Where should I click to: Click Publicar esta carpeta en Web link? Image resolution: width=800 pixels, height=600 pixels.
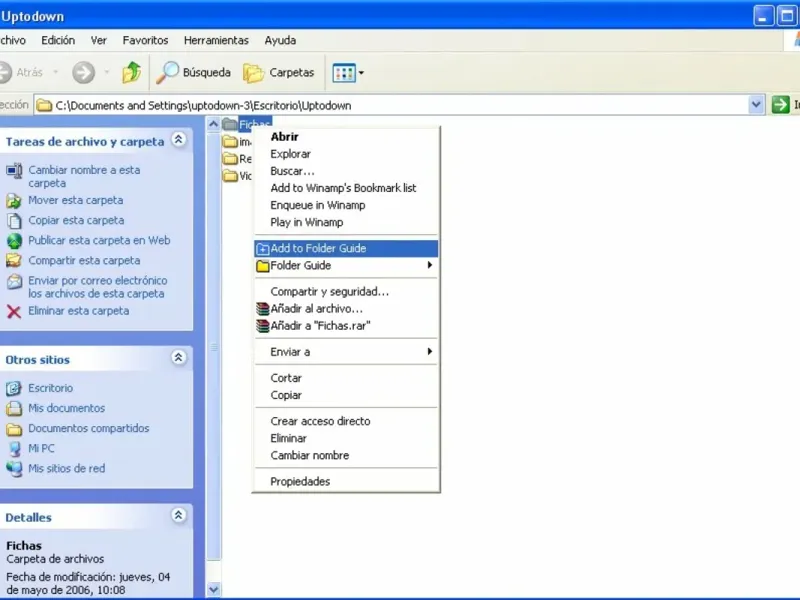(99, 240)
